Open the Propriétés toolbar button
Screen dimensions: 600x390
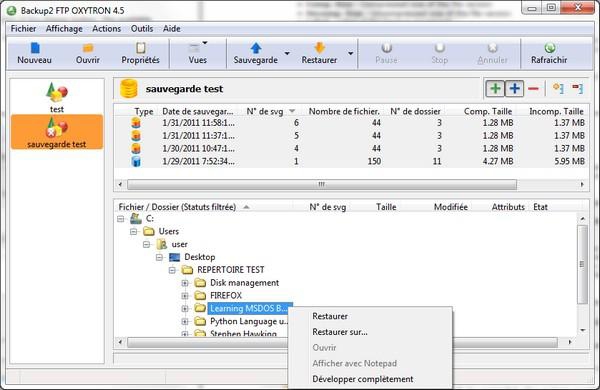click(140, 53)
